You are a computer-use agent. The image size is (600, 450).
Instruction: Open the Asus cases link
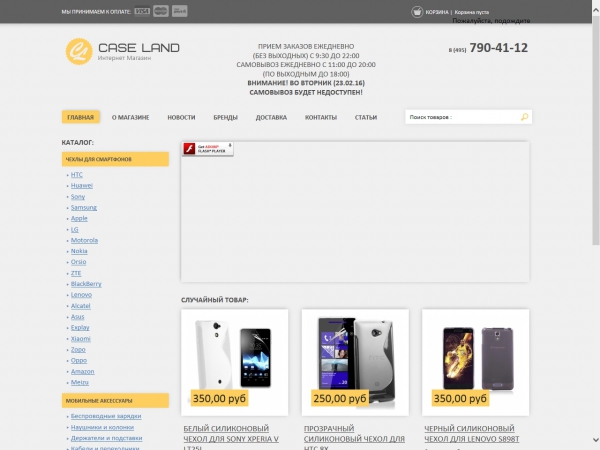(77, 317)
